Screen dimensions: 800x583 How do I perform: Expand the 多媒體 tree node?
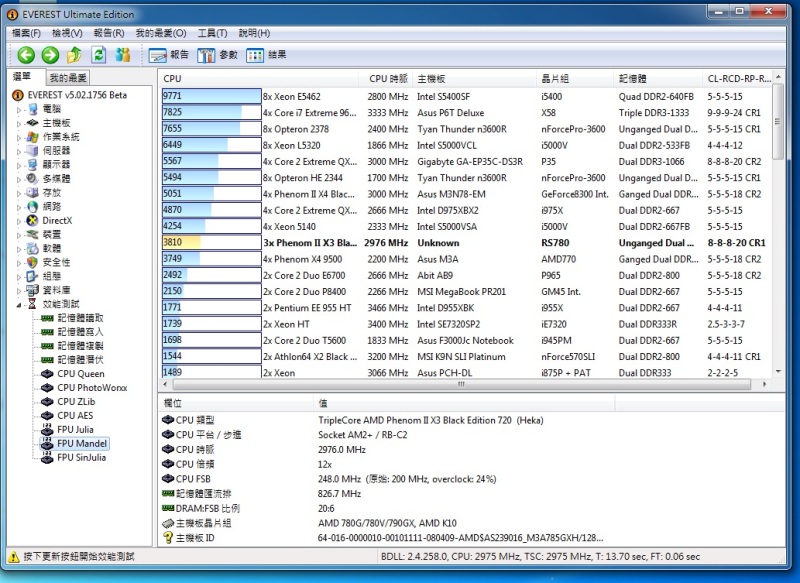19,179
